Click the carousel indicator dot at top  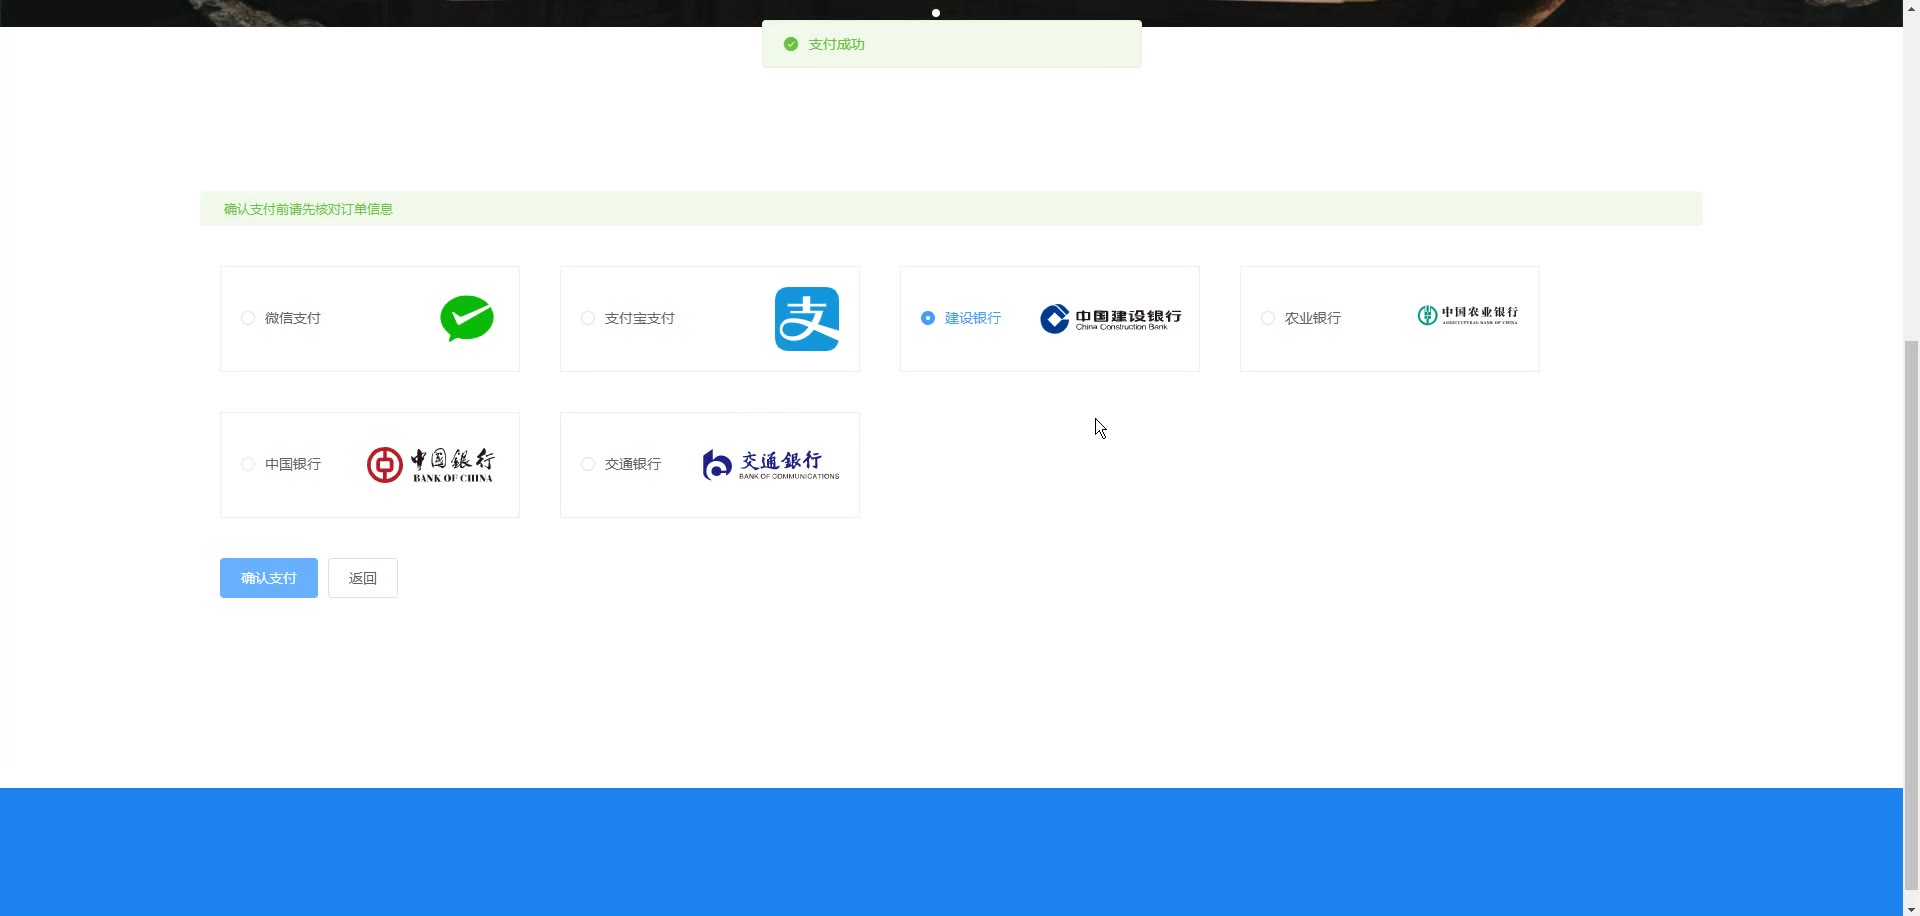[936, 13]
